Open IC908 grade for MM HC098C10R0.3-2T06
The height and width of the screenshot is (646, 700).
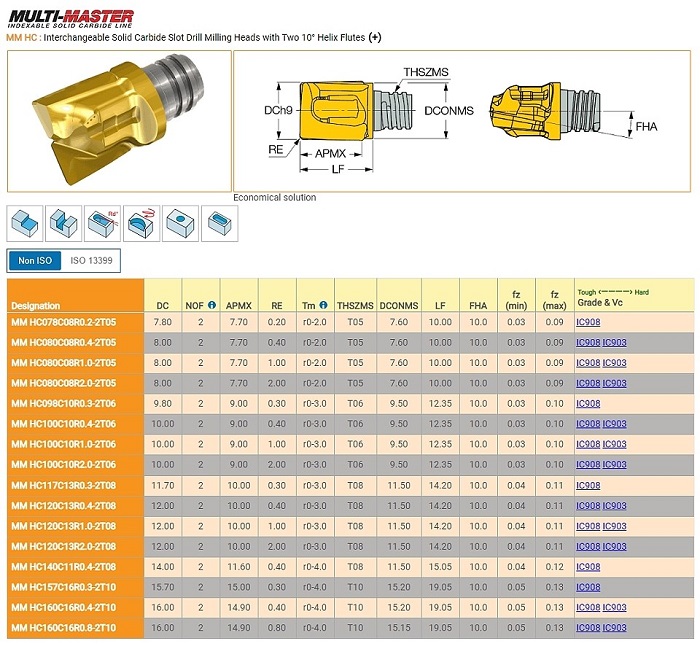(x=588, y=404)
